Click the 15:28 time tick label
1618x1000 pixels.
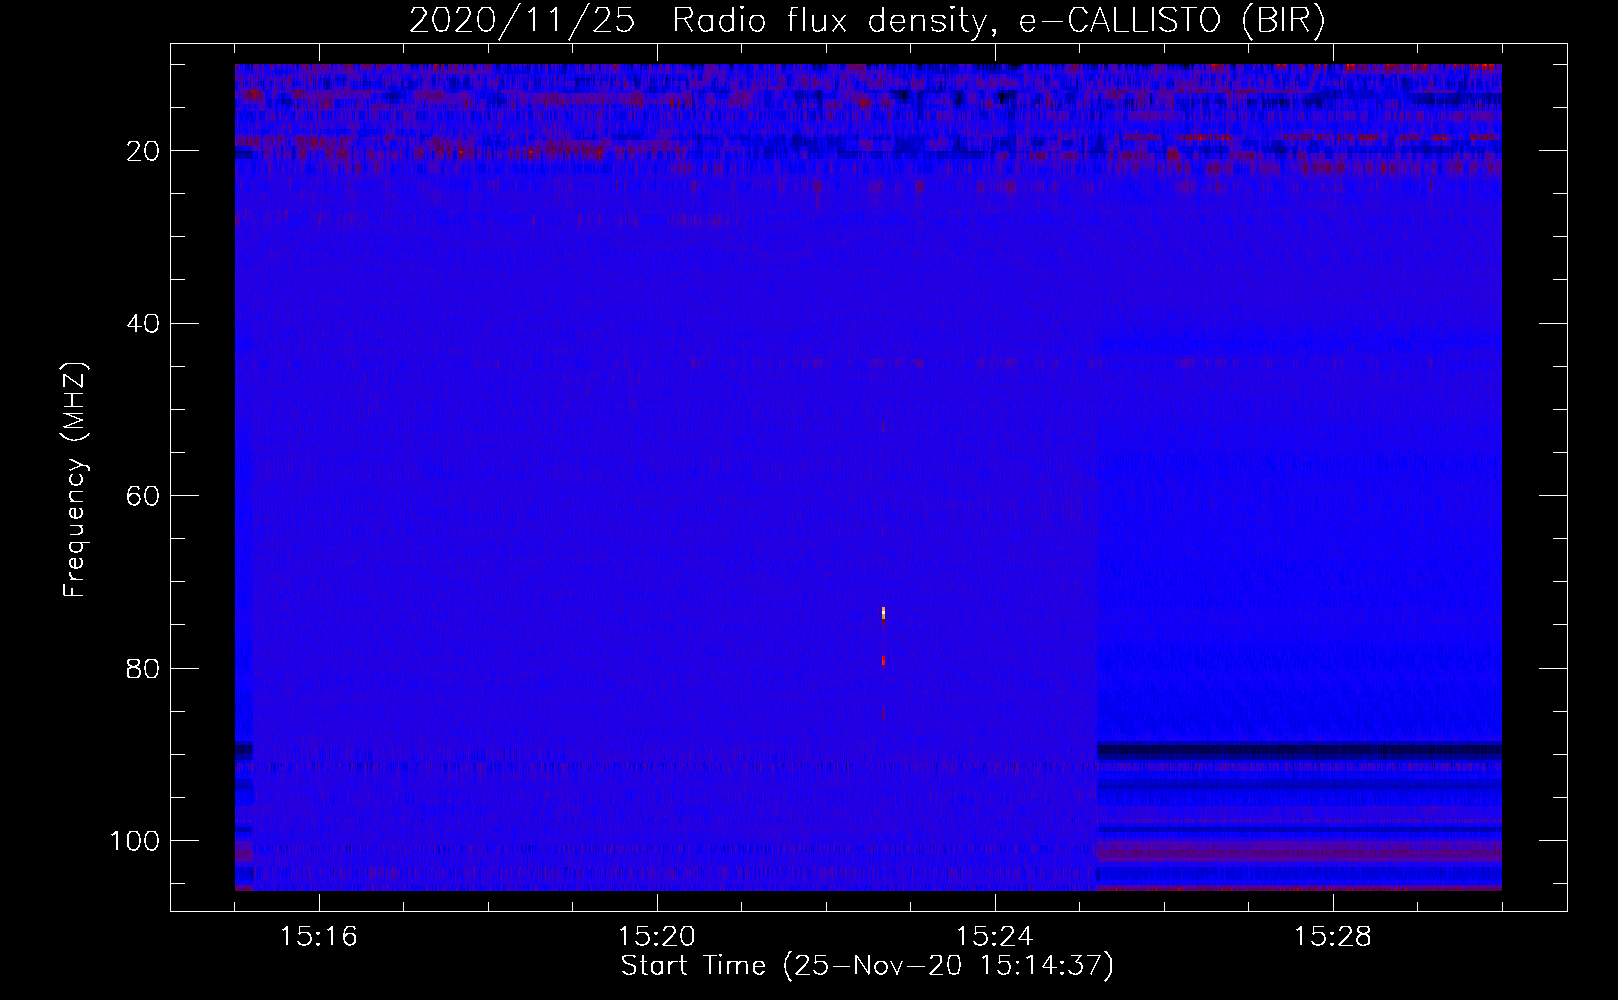tap(1332, 937)
